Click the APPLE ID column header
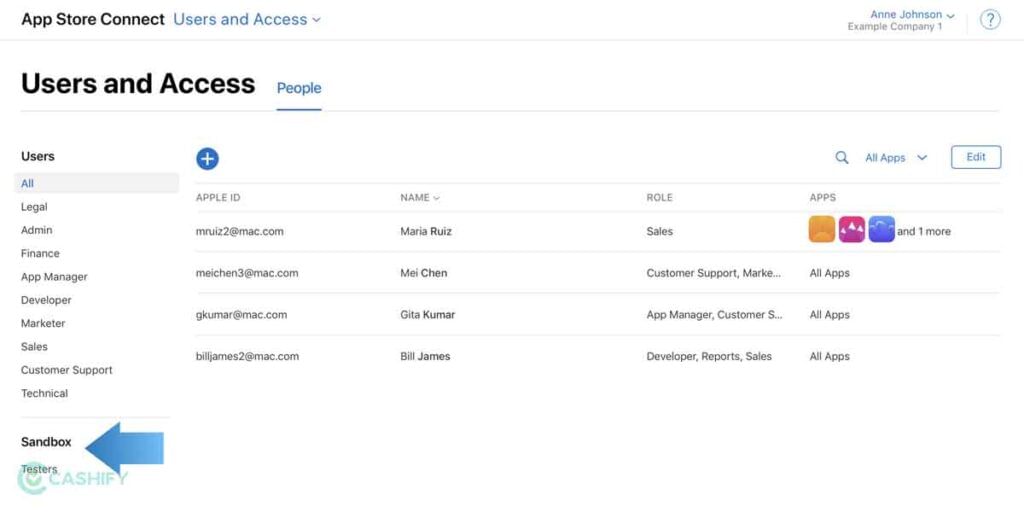The width and height of the screenshot is (1024, 512). 218,197
